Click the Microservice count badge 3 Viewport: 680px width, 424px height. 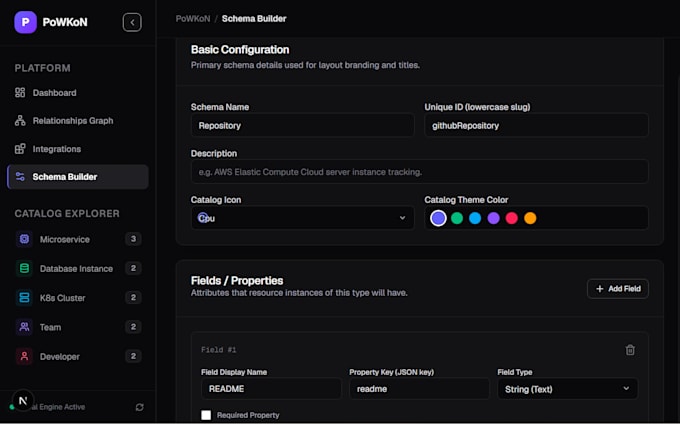[133, 239]
